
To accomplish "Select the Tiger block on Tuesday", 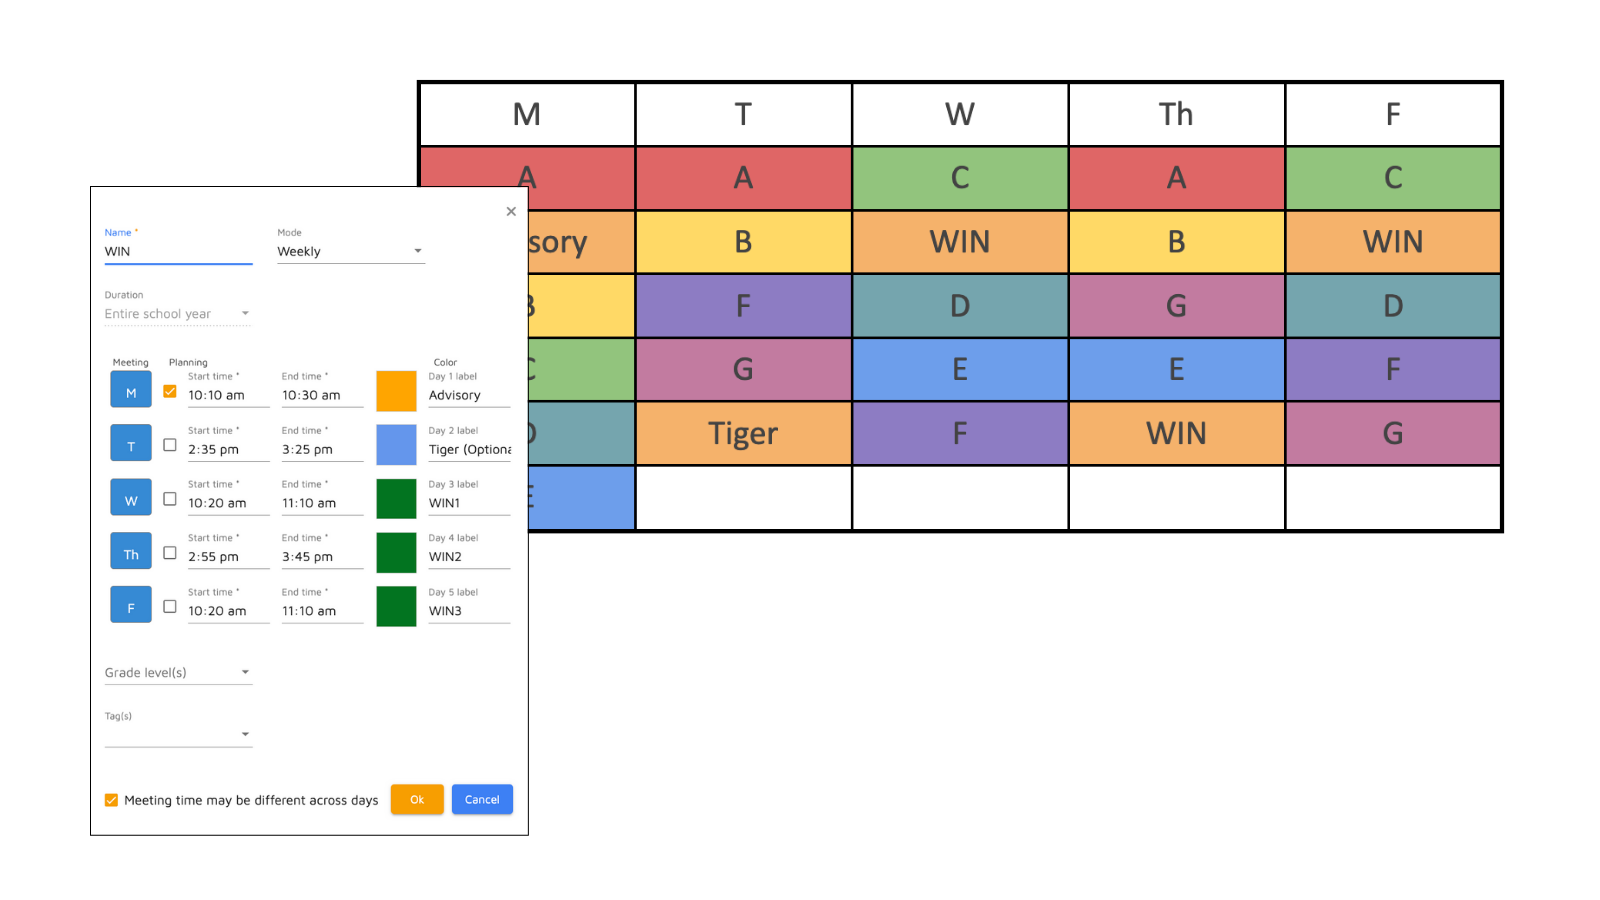I will click(x=743, y=434).
